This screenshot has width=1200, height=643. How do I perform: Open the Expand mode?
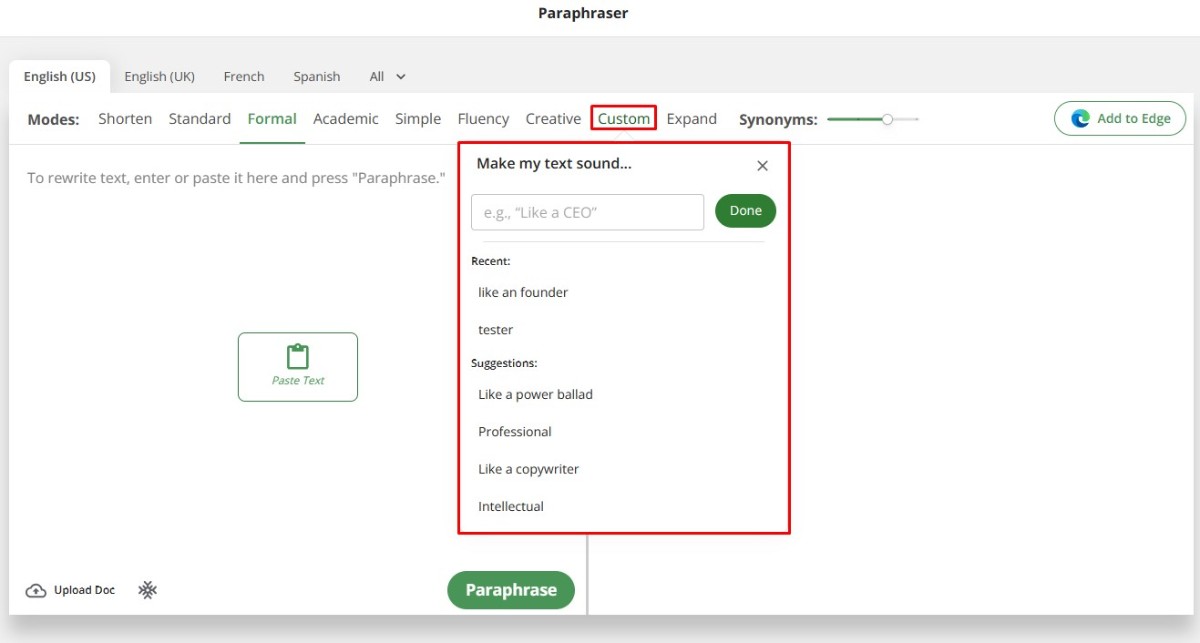point(691,118)
